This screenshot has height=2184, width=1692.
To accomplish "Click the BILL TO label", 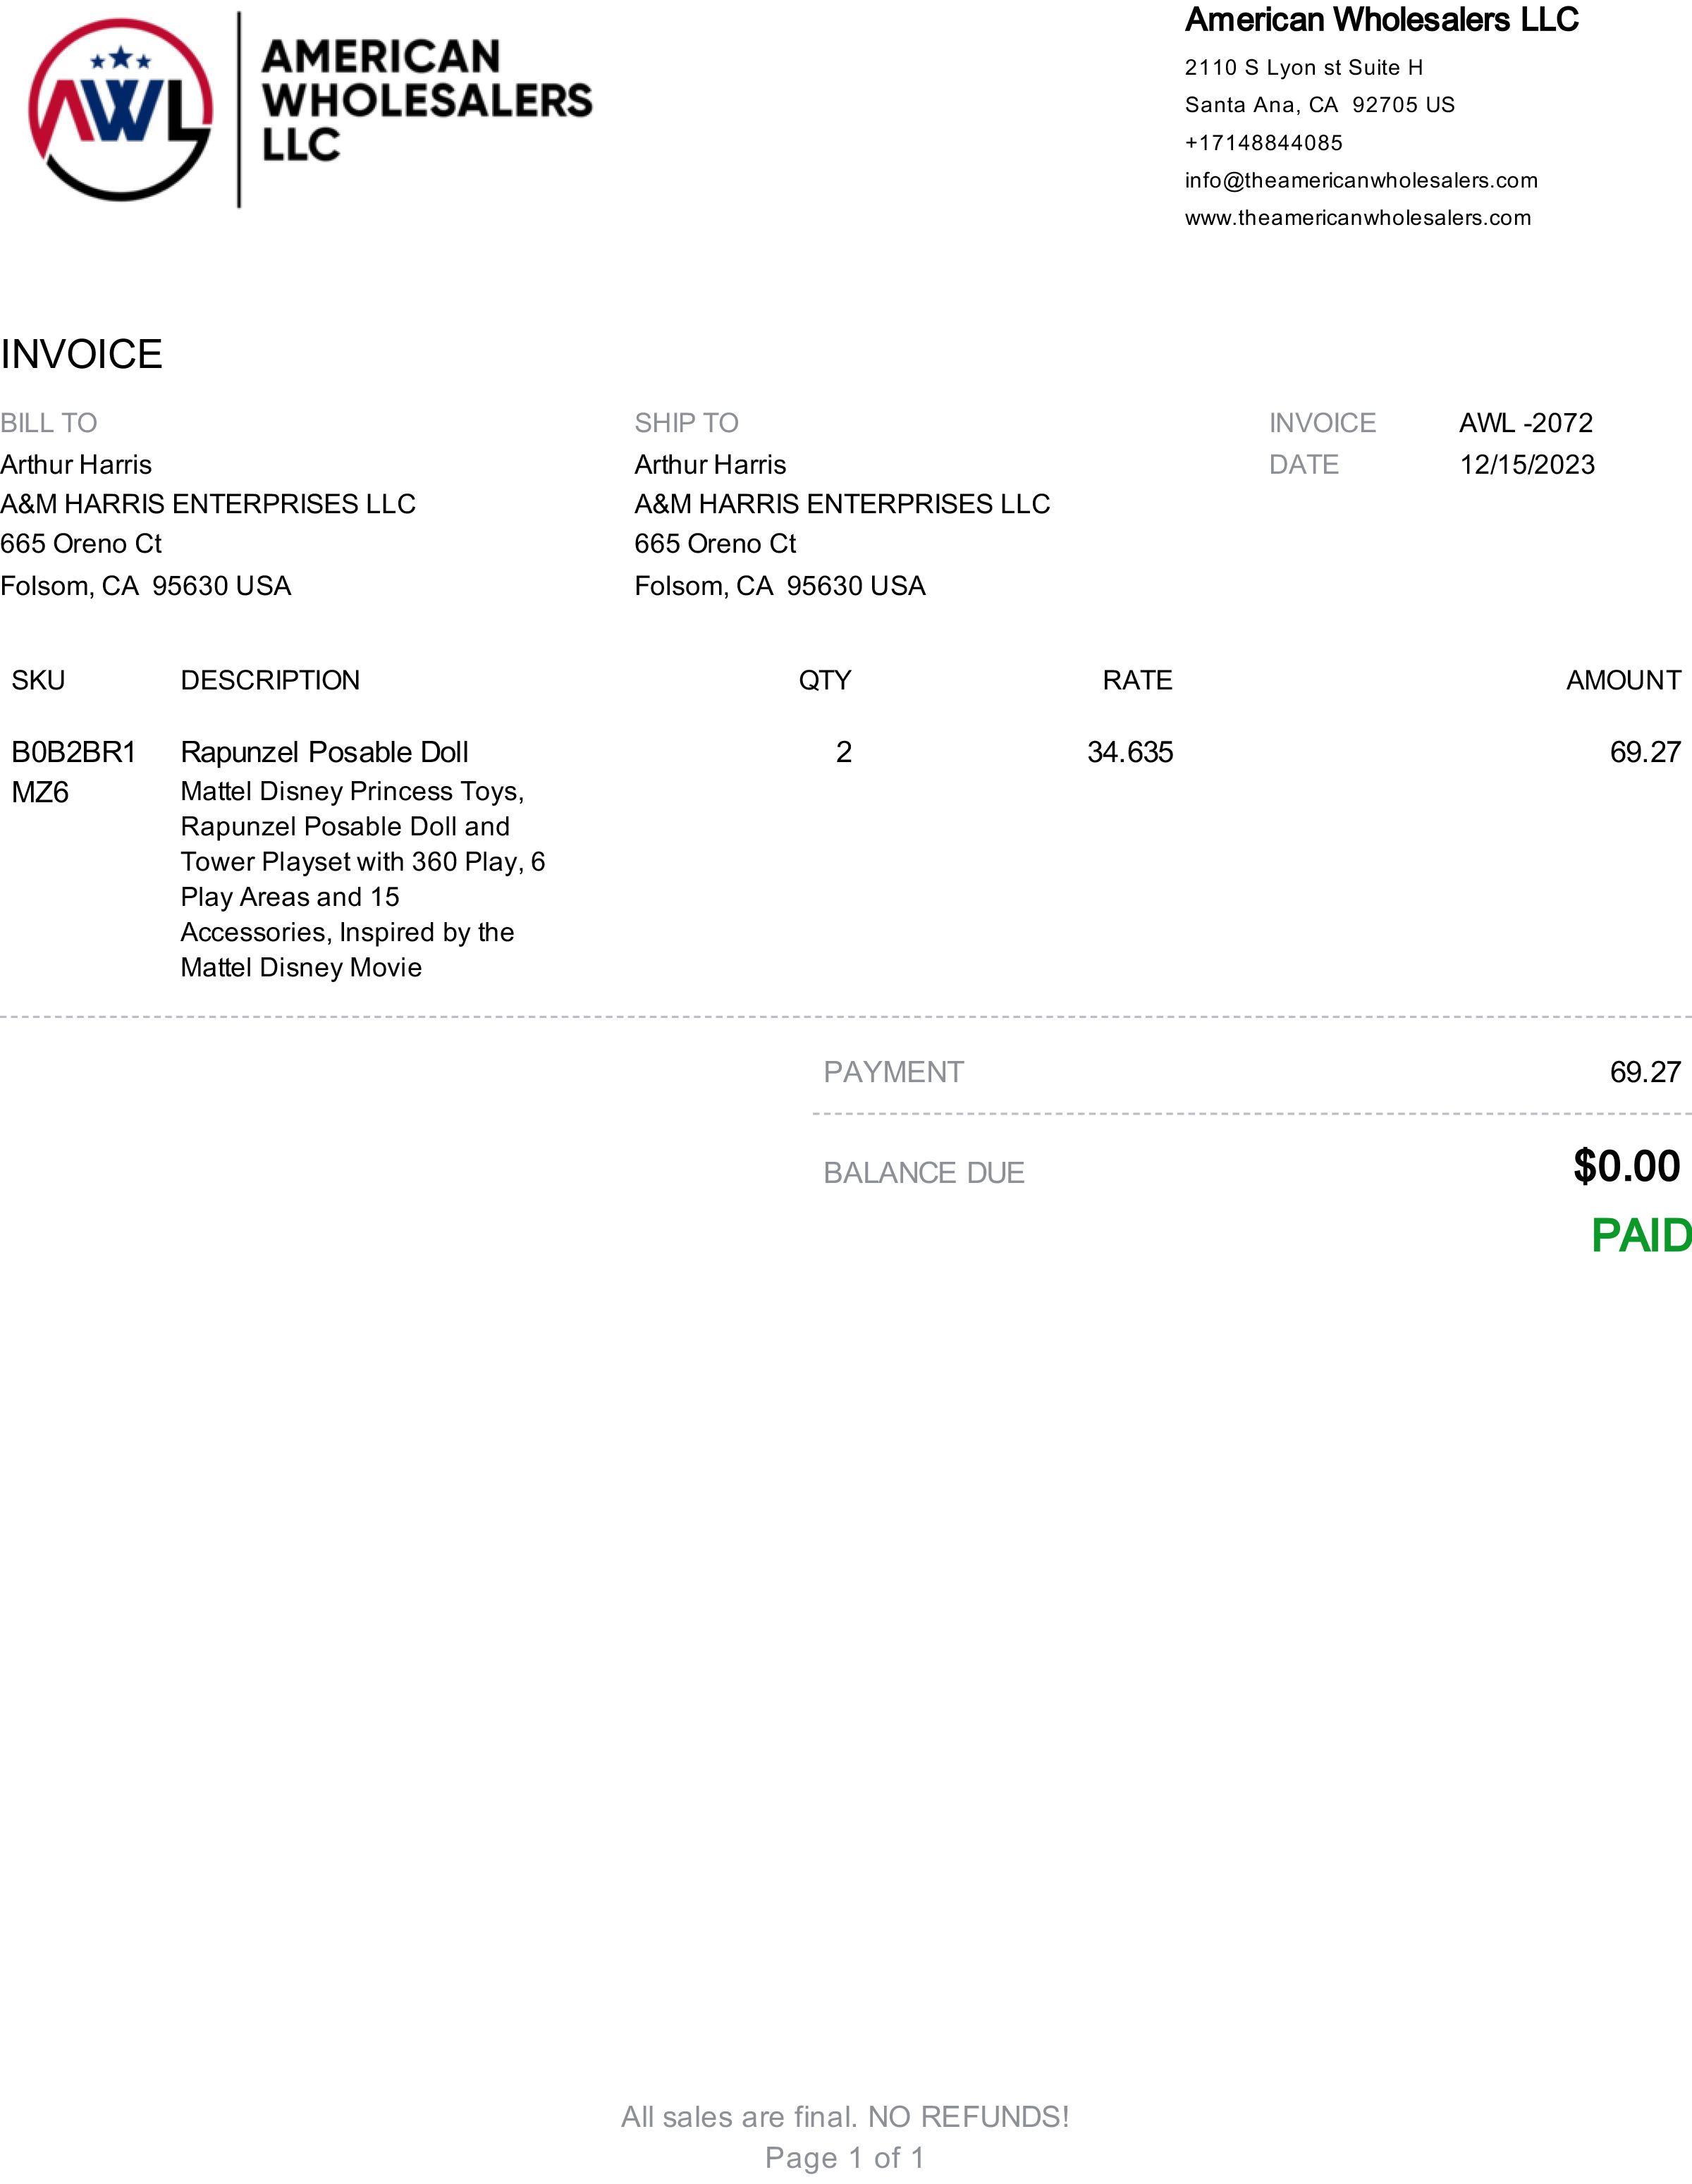I will point(49,423).
